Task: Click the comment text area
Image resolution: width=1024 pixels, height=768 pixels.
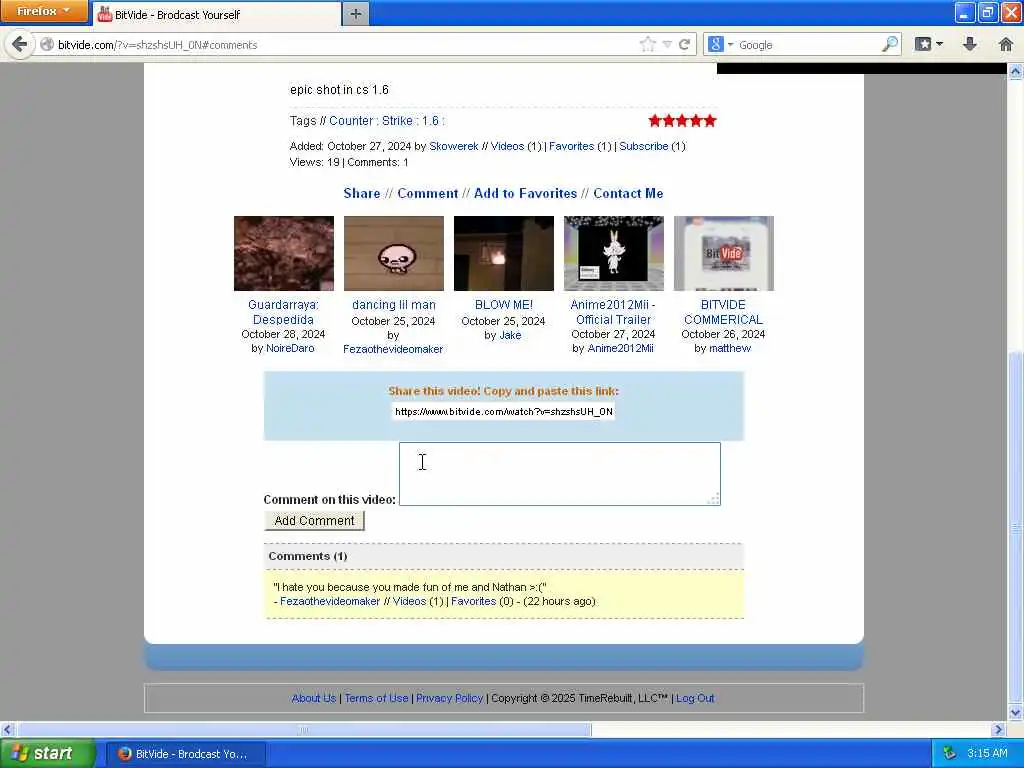Action: [560, 474]
